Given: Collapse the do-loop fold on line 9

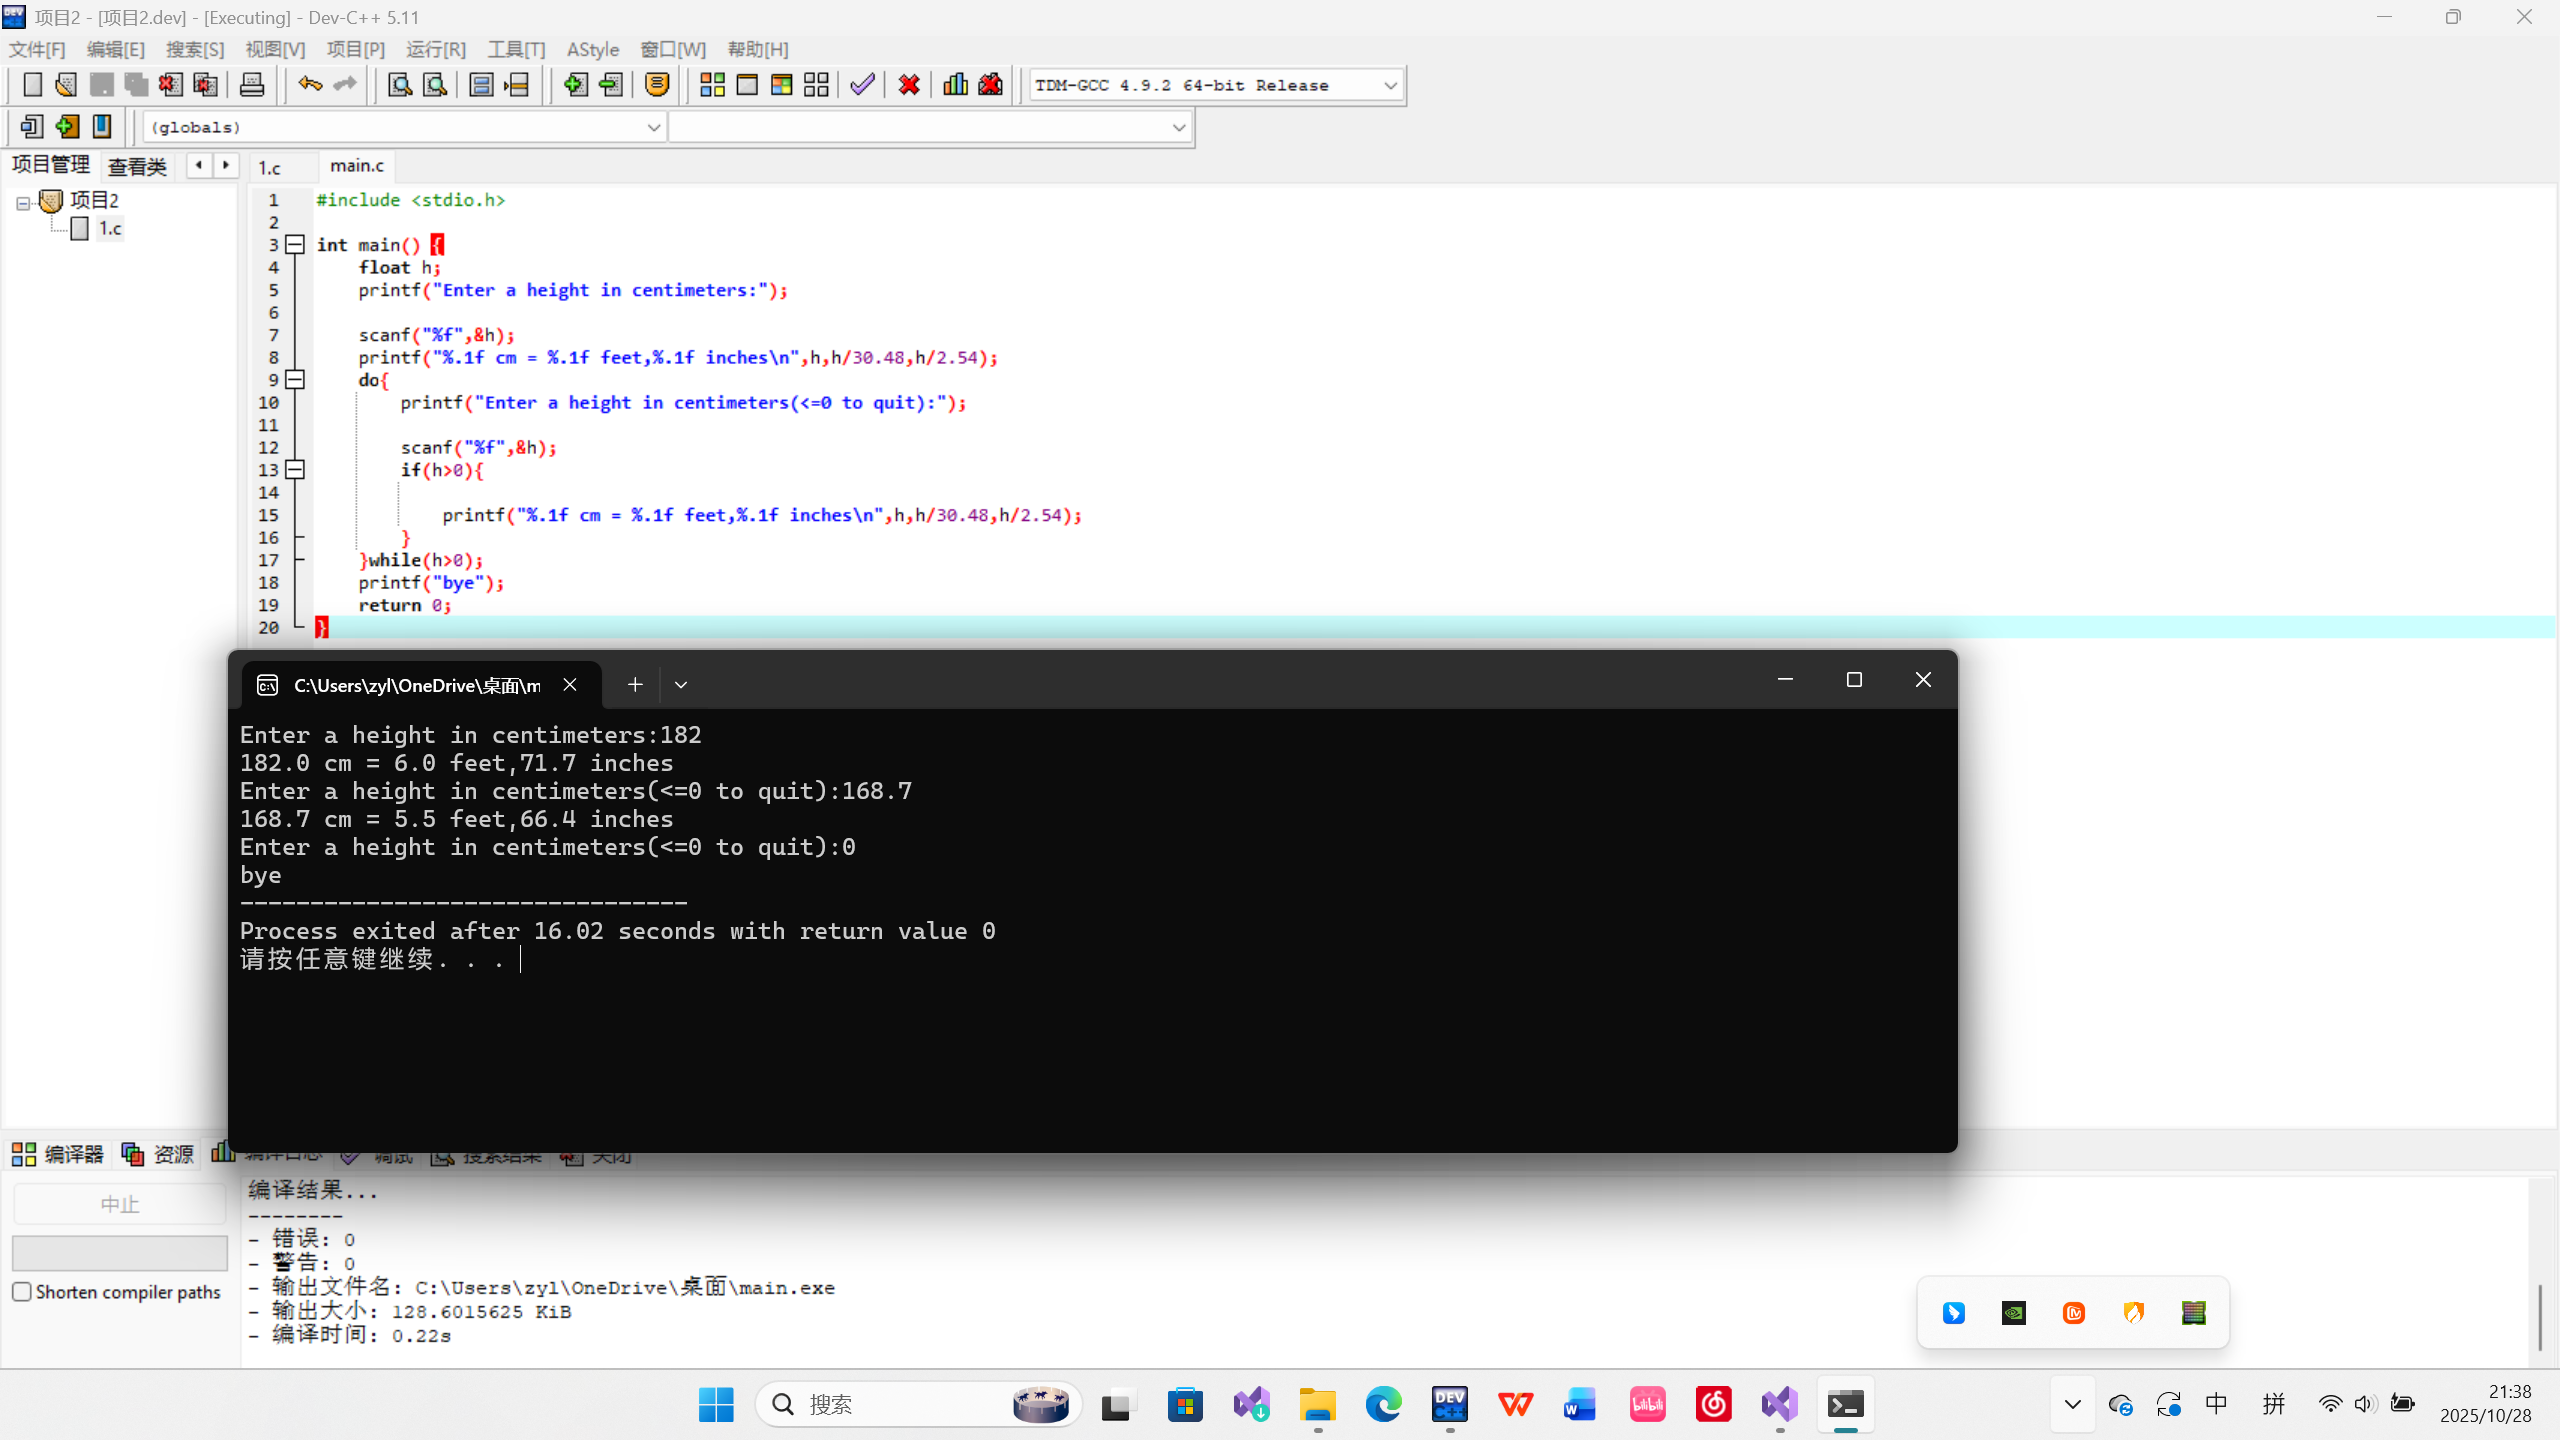Looking at the screenshot, I should (295, 380).
